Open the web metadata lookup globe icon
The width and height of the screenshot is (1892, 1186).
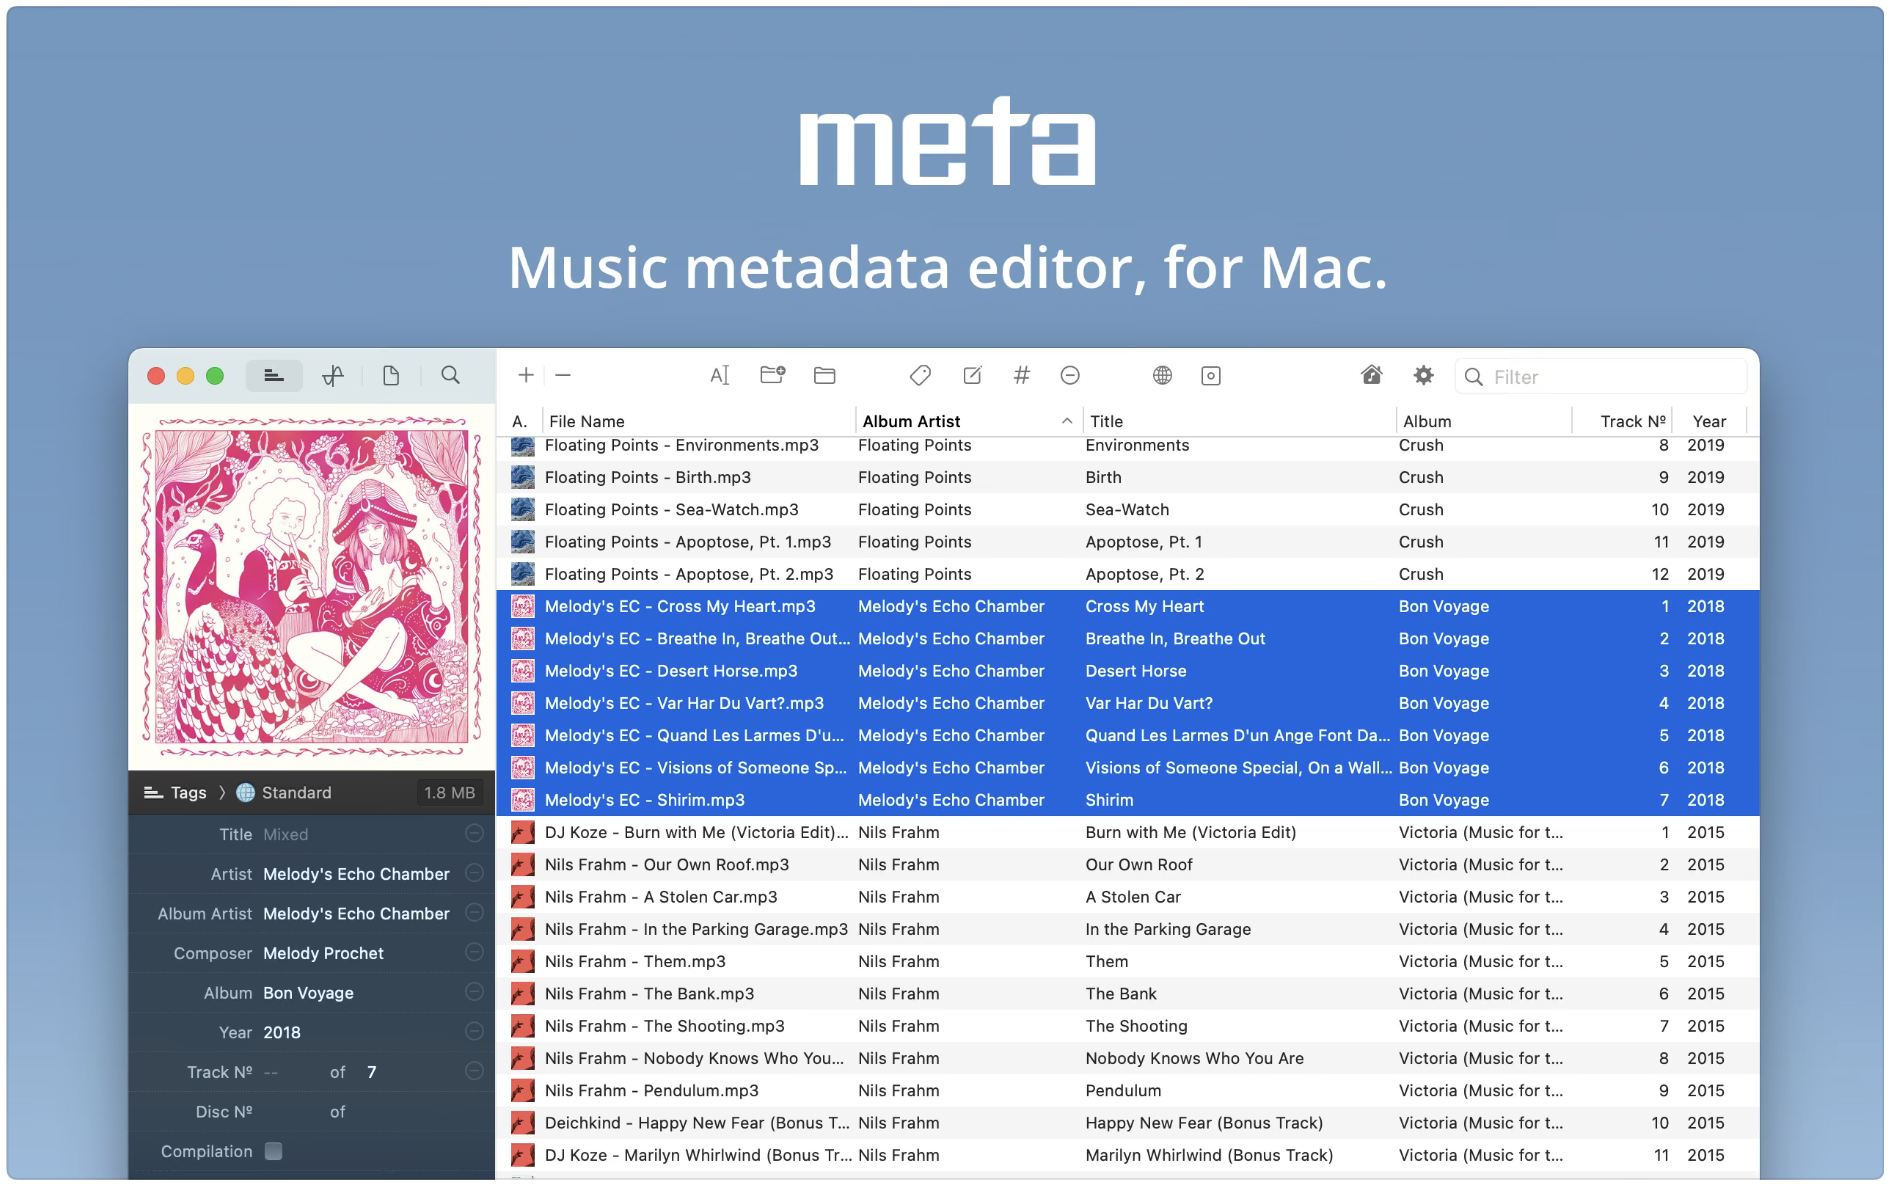tap(1163, 375)
